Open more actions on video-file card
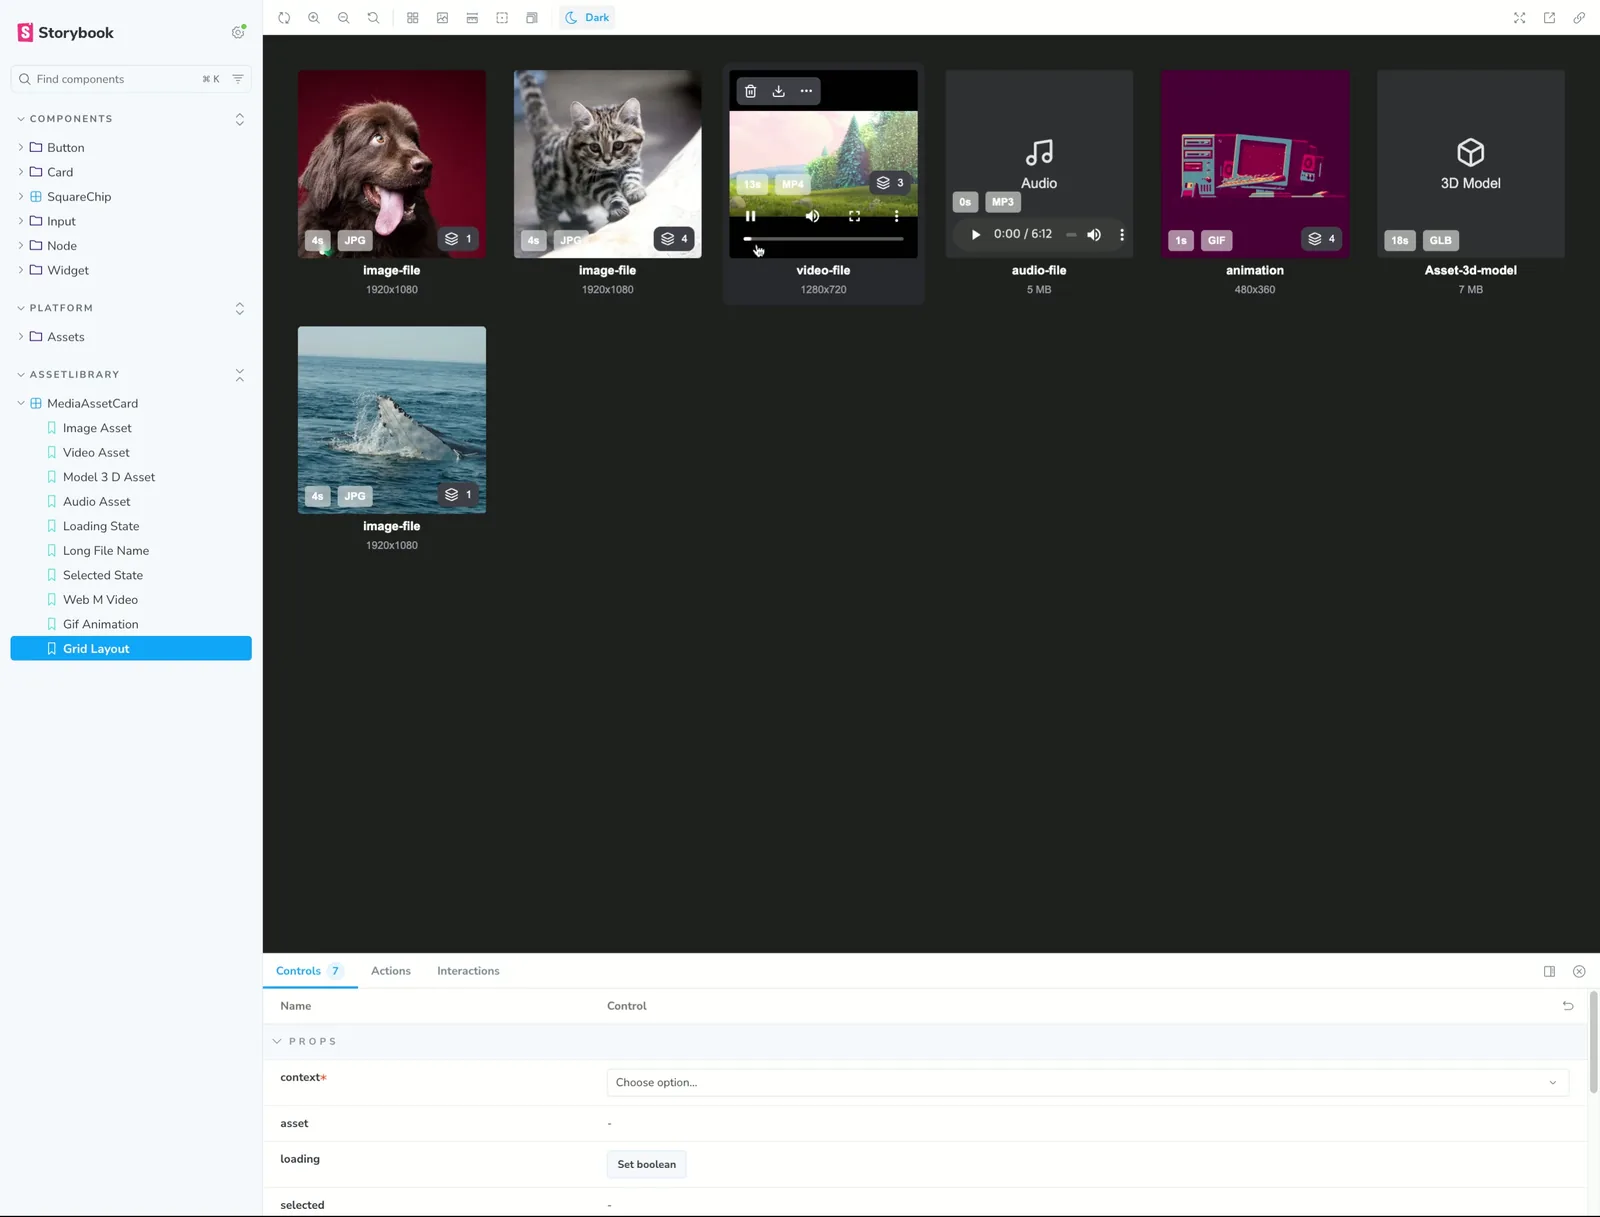The width and height of the screenshot is (1600, 1217). click(806, 91)
